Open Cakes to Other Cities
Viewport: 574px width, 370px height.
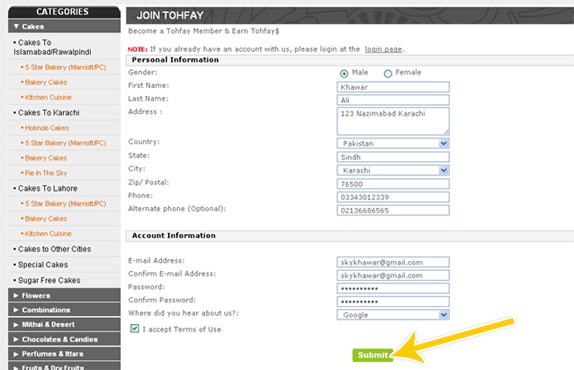(54, 249)
